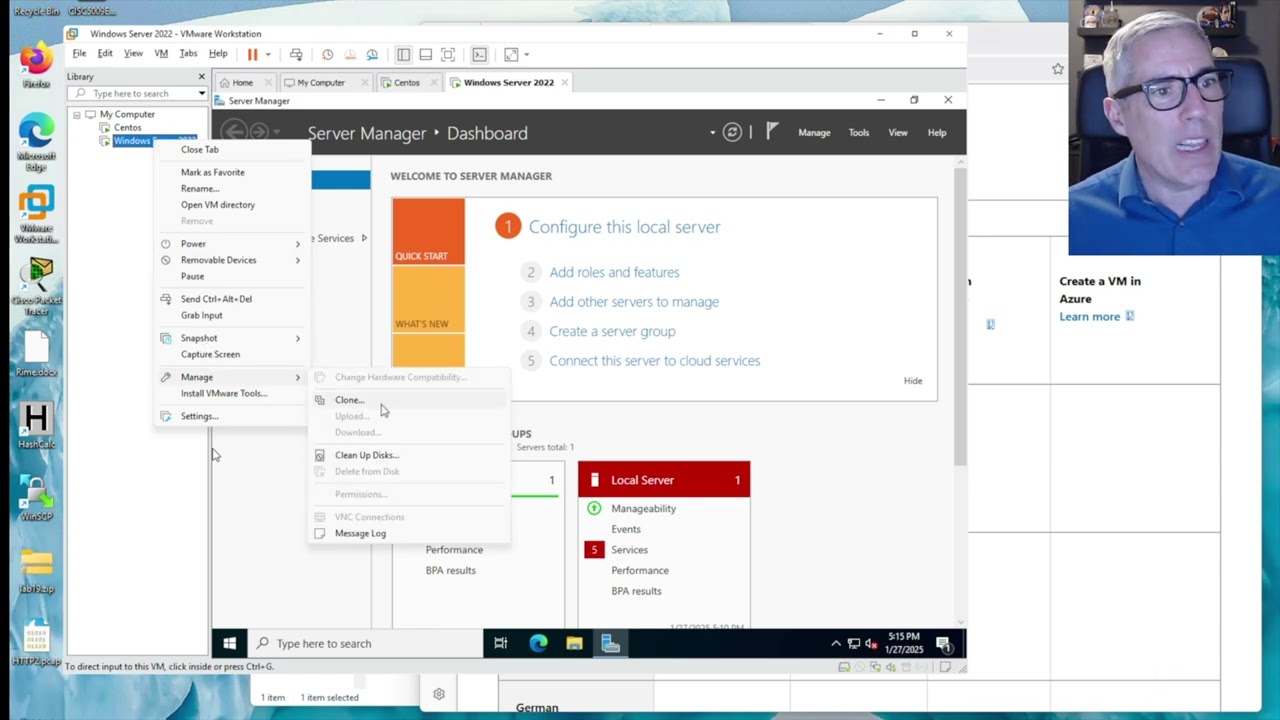Click Hide in welcome panel

(913, 381)
